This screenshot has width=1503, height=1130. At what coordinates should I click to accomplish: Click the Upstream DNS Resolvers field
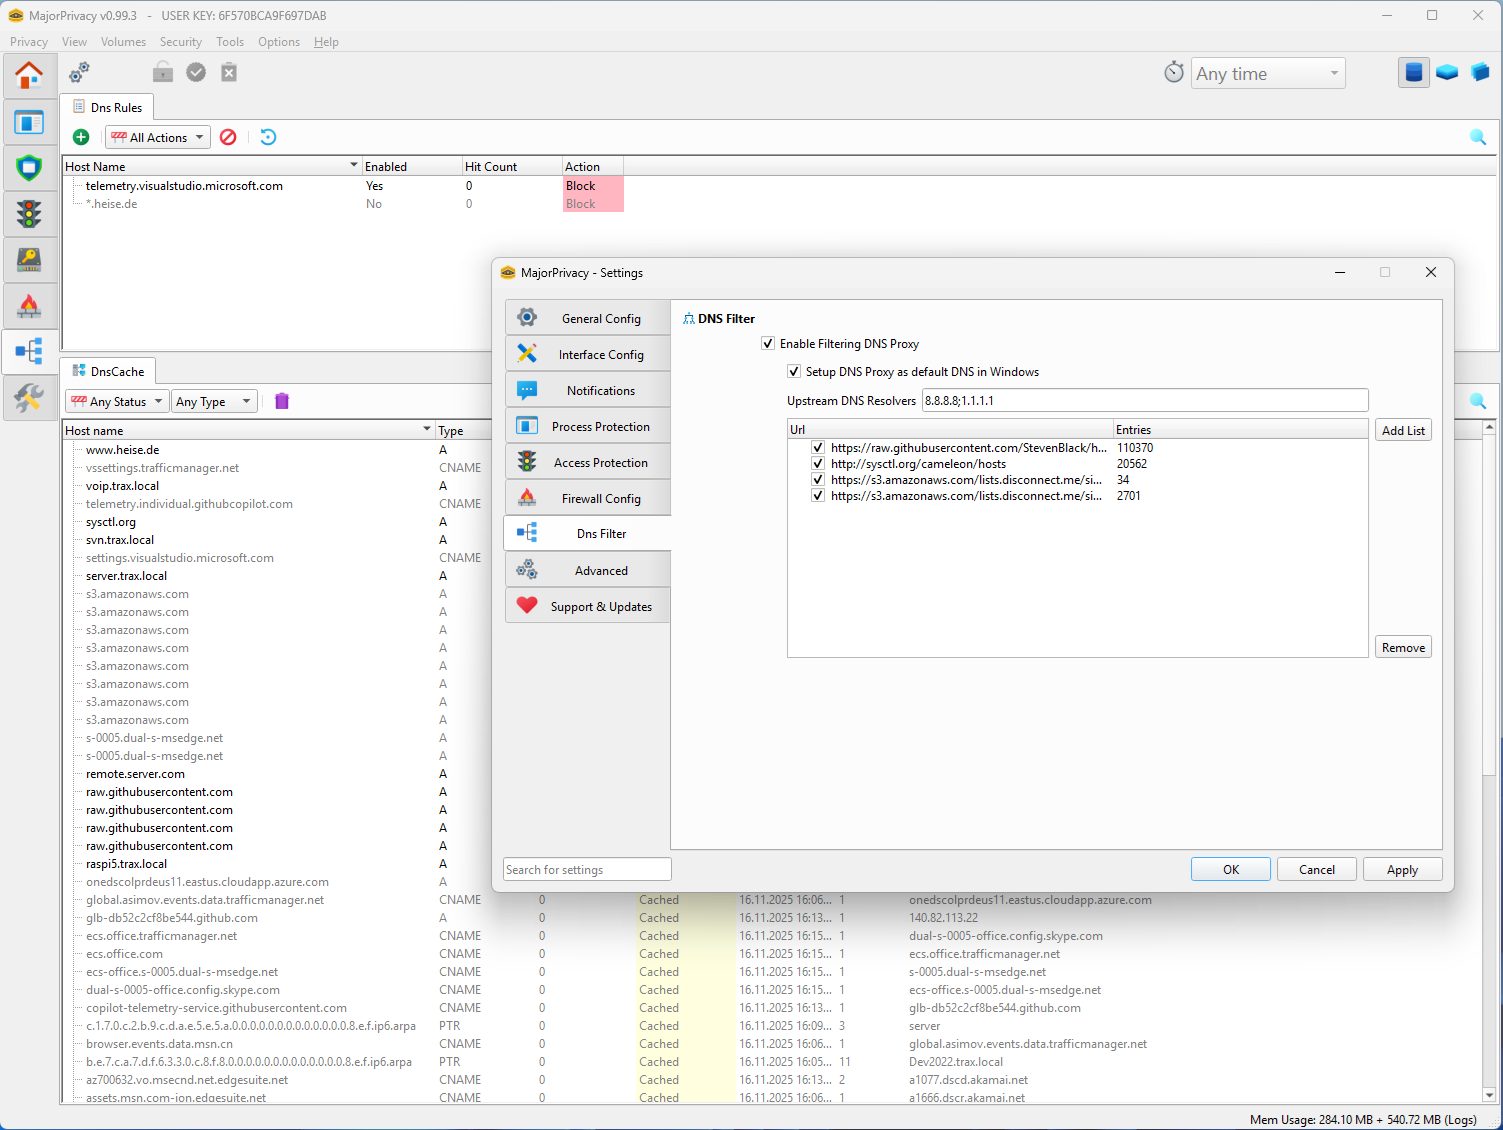1144,400
